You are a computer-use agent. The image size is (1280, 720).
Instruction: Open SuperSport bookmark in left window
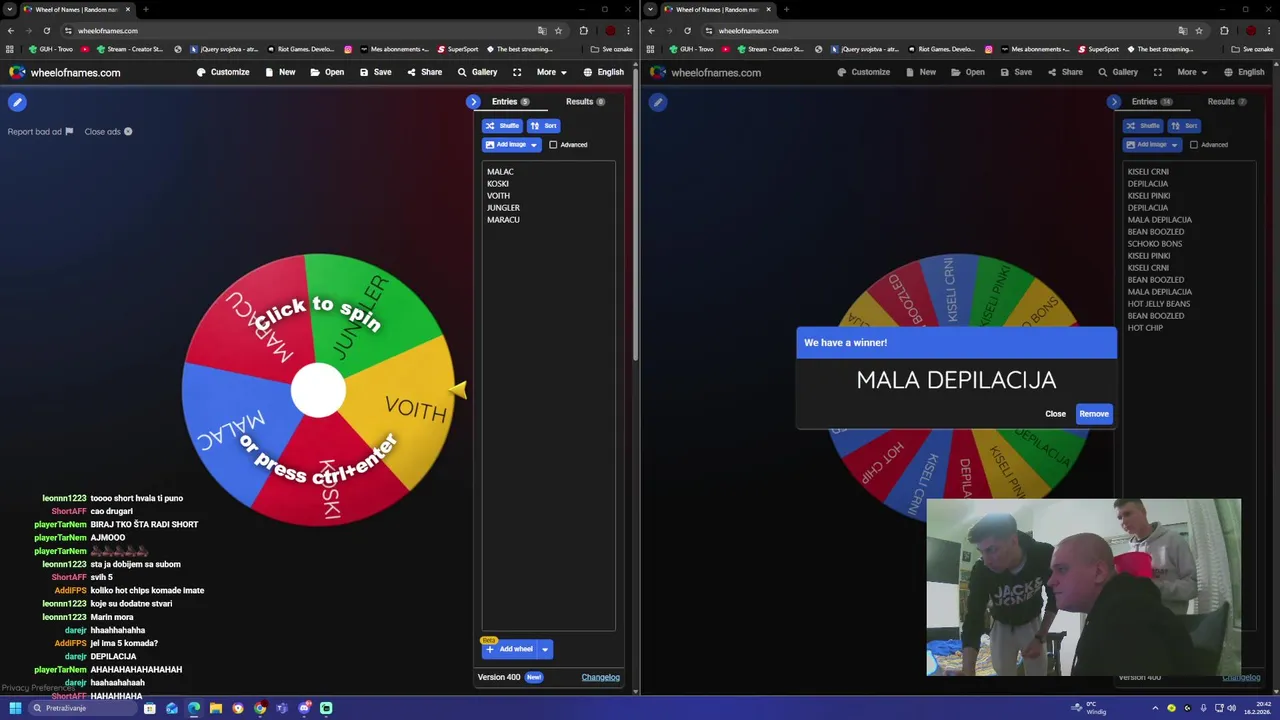[458, 49]
